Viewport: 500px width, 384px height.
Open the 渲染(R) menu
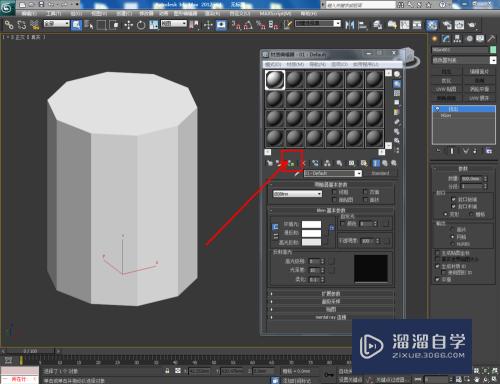click(x=212, y=13)
